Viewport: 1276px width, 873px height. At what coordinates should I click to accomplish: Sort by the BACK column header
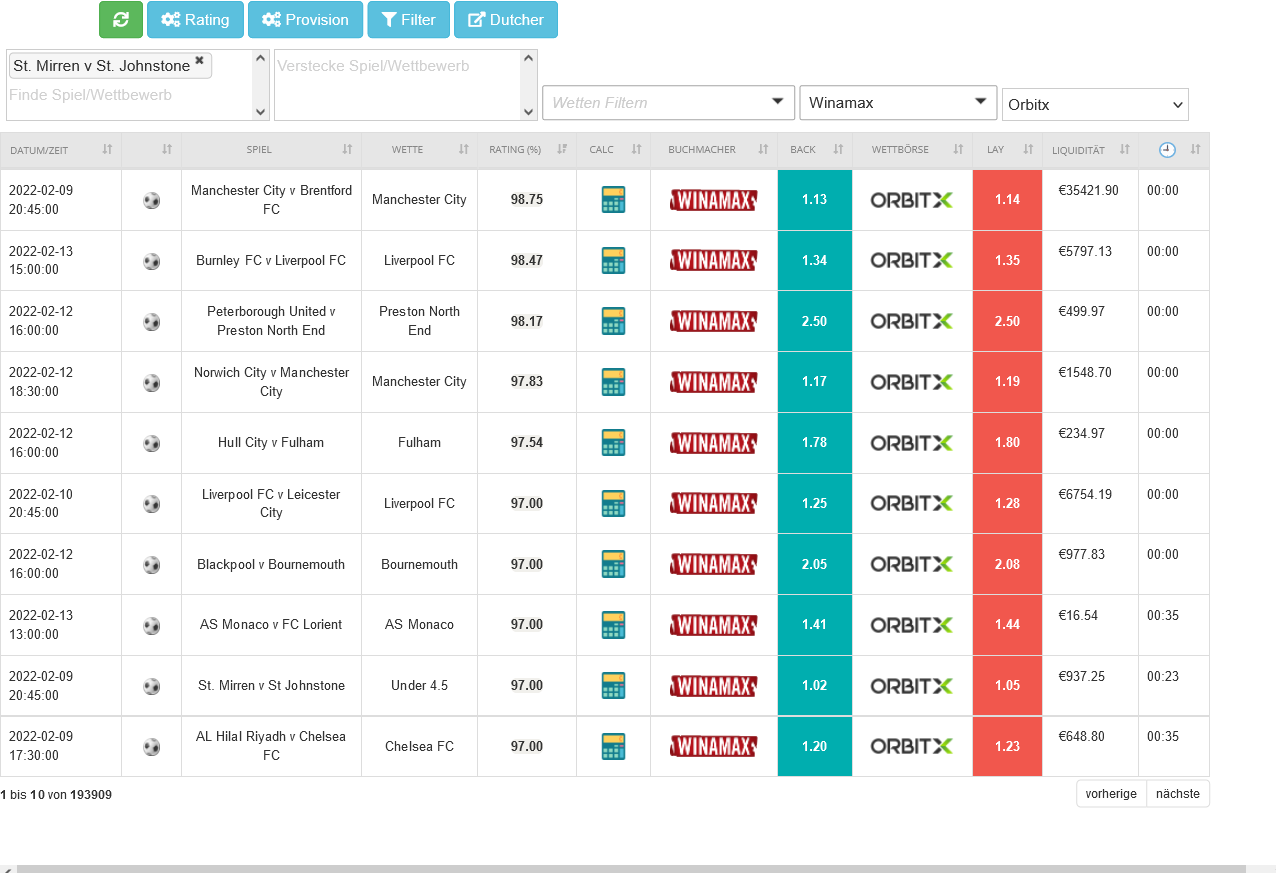(x=815, y=150)
